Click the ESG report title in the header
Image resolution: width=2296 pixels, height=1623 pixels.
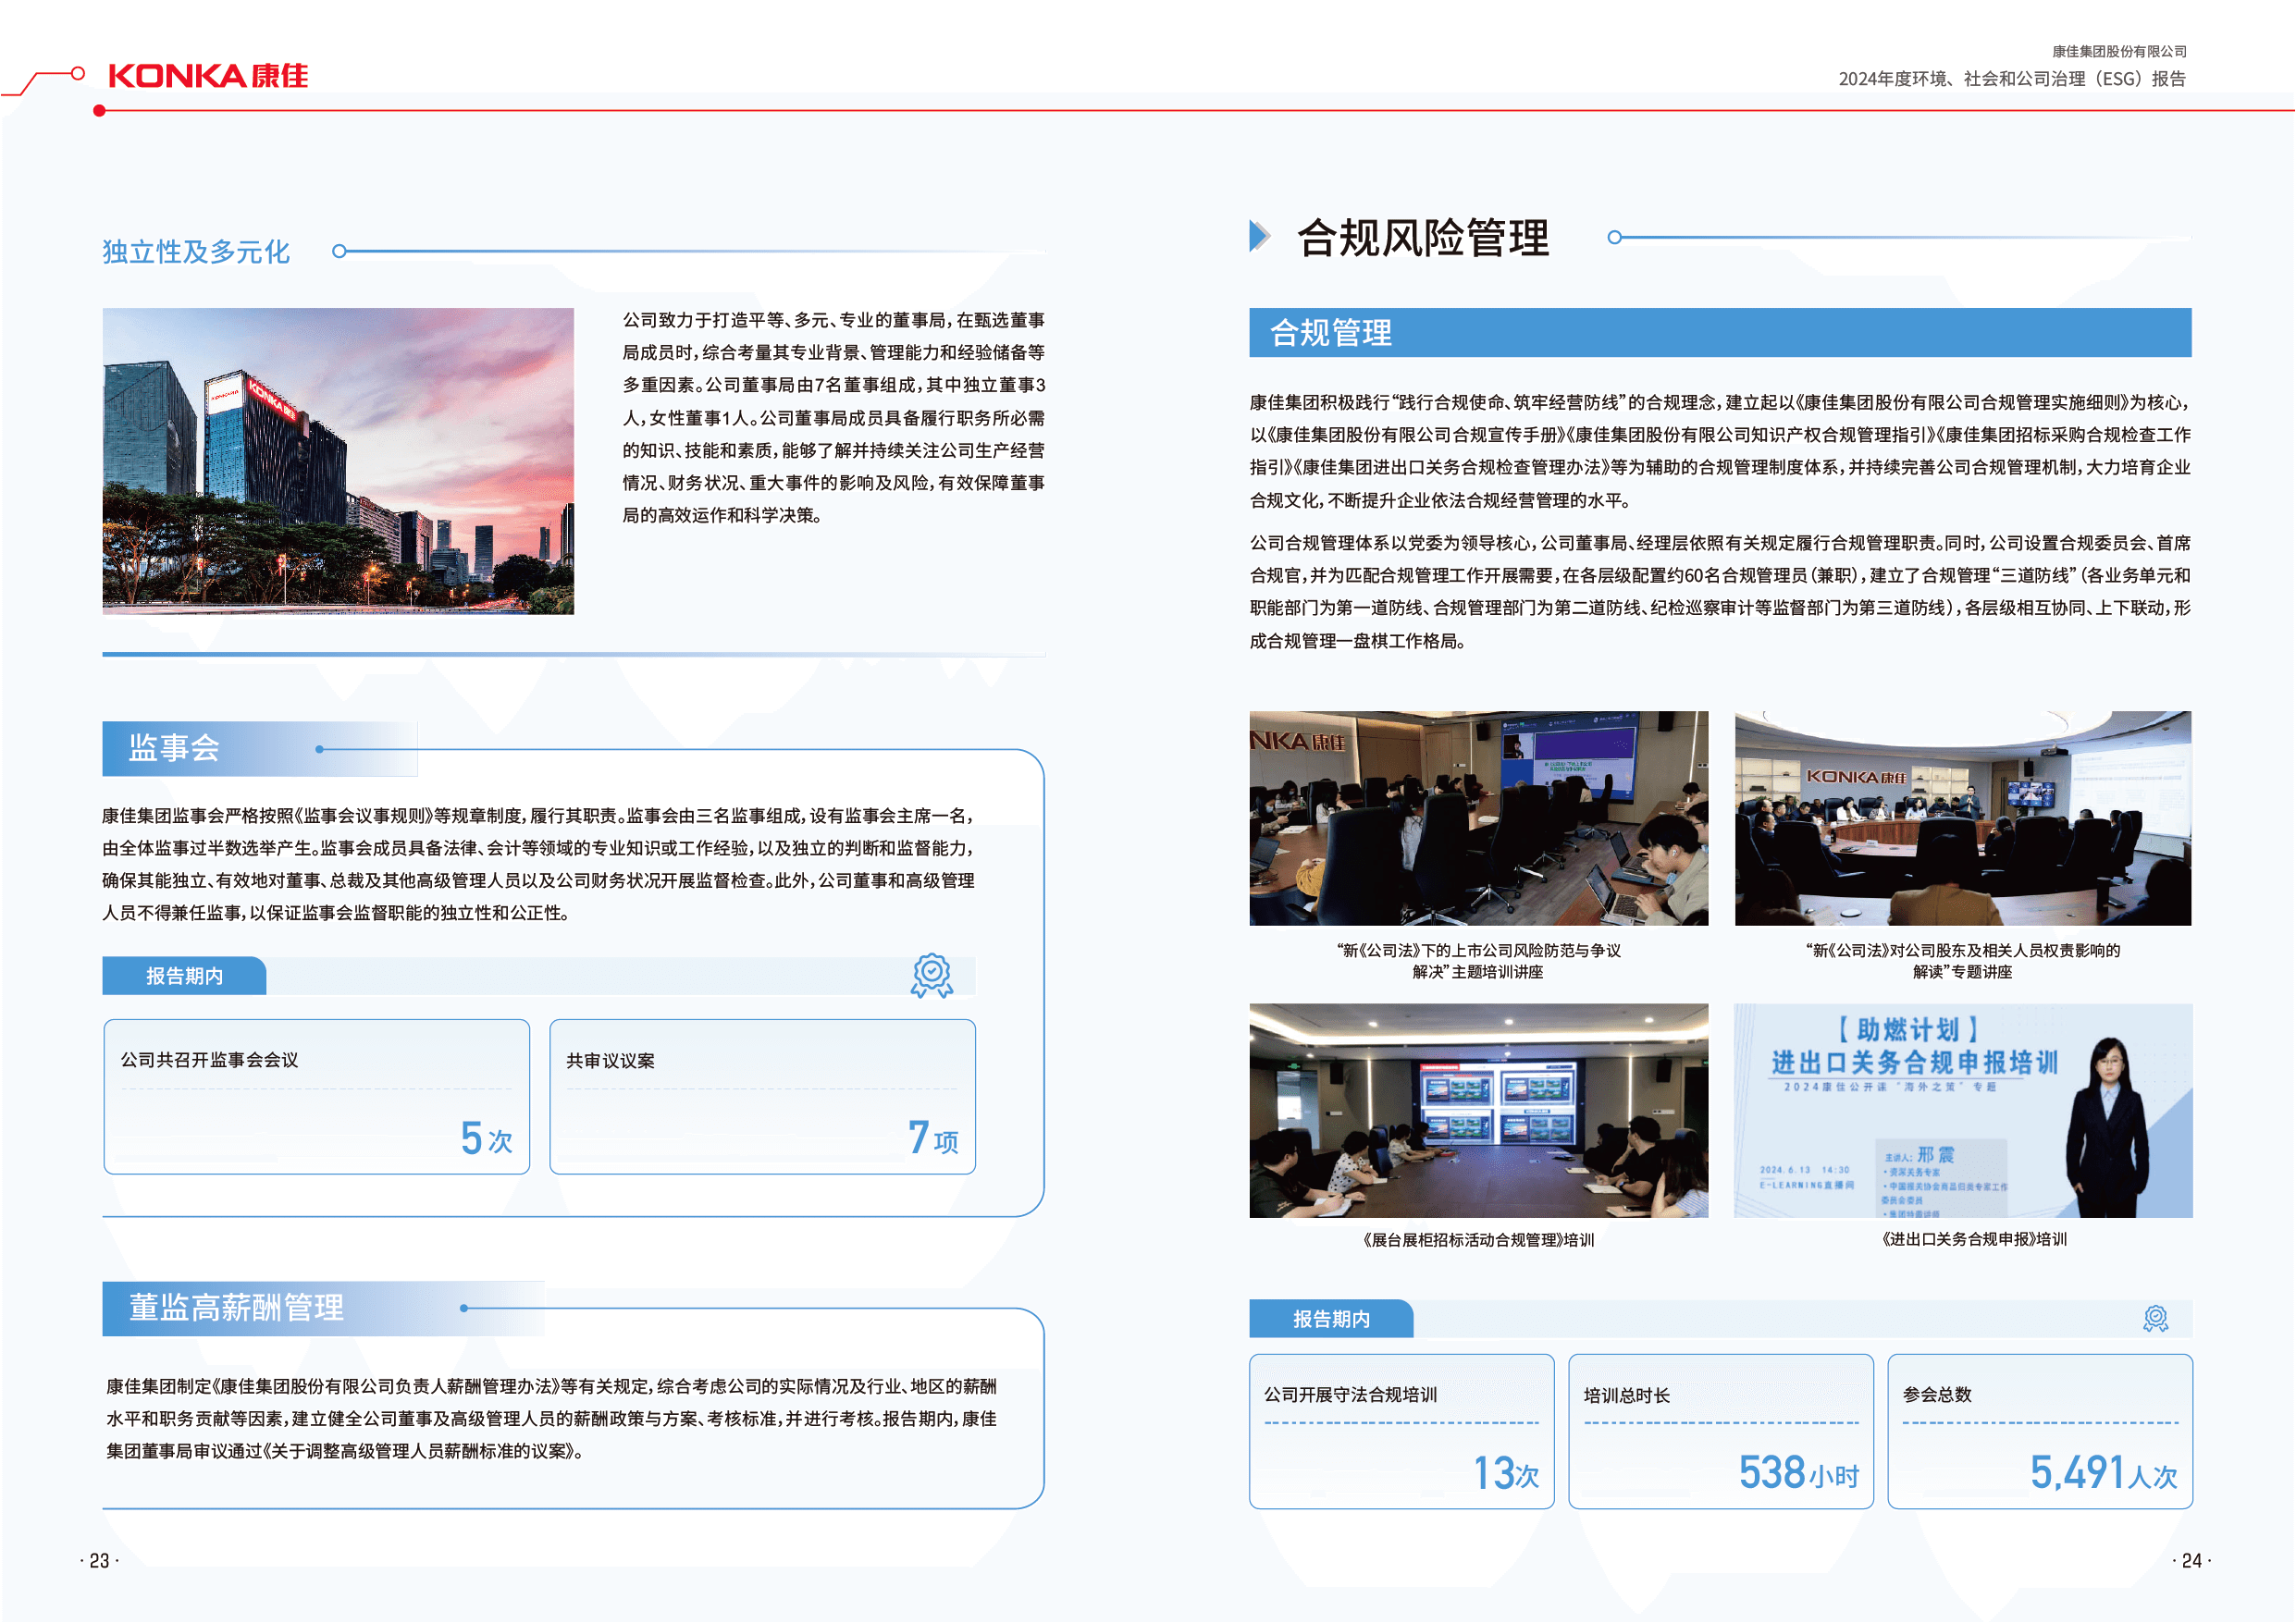(x=2011, y=79)
